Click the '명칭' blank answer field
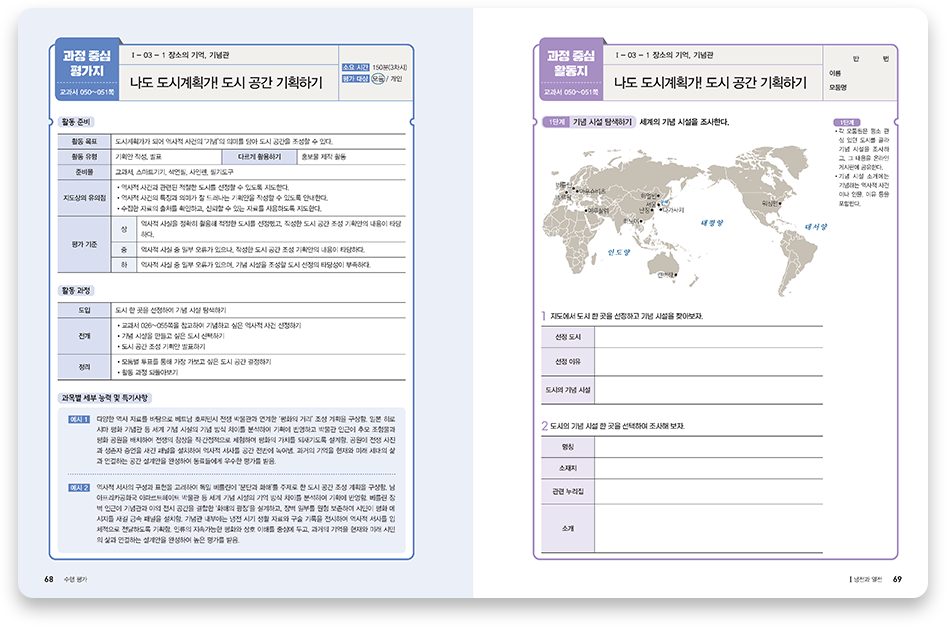The height and width of the screenshot is (626, 946). pyautogui.click(x=708, y=447)
